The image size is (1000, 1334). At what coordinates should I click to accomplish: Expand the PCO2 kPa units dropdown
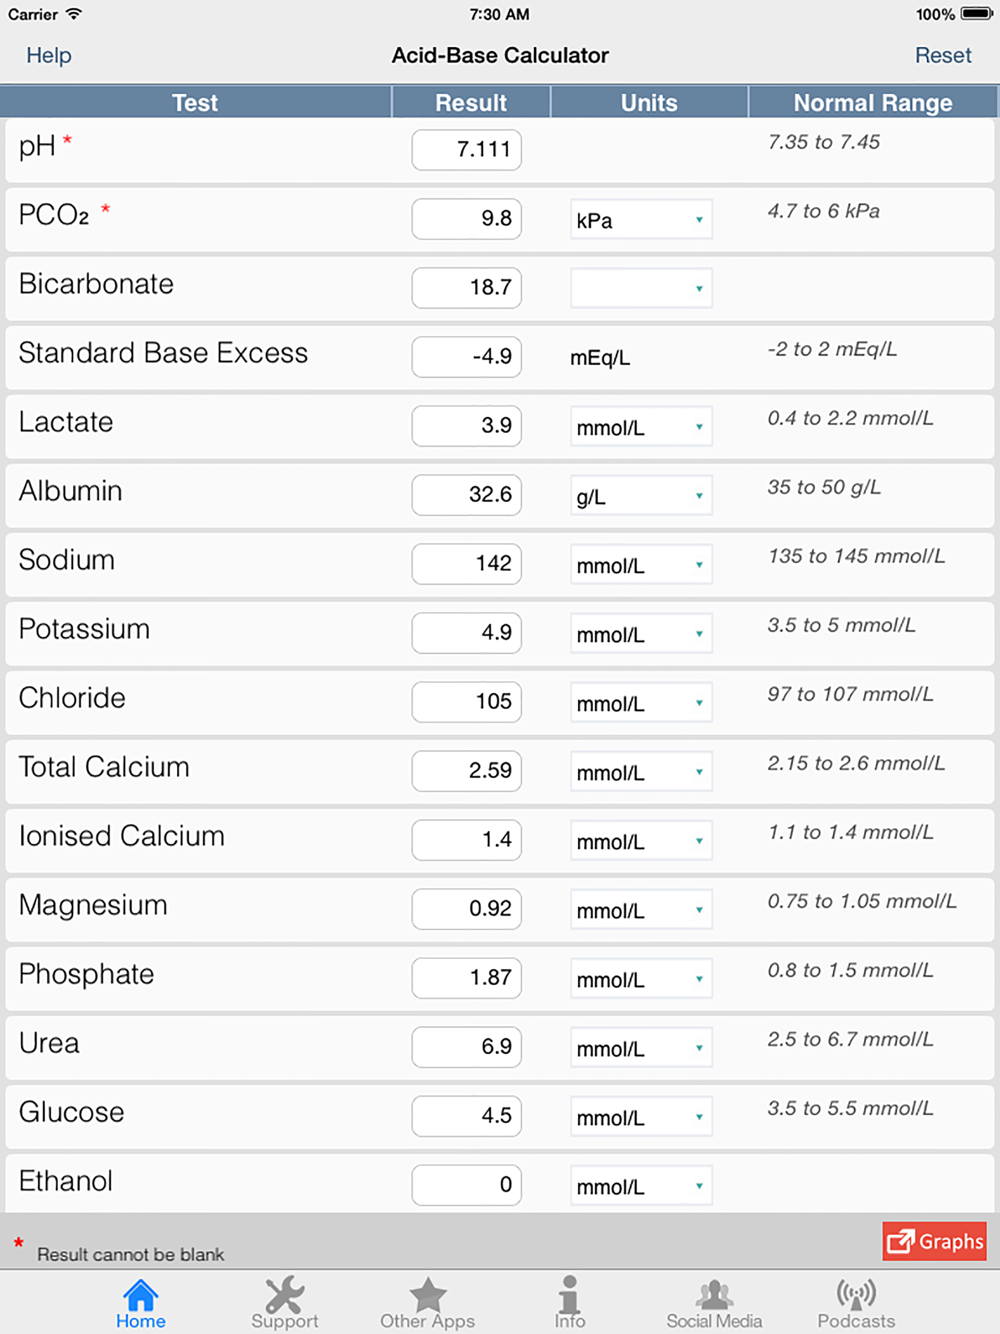641,220
